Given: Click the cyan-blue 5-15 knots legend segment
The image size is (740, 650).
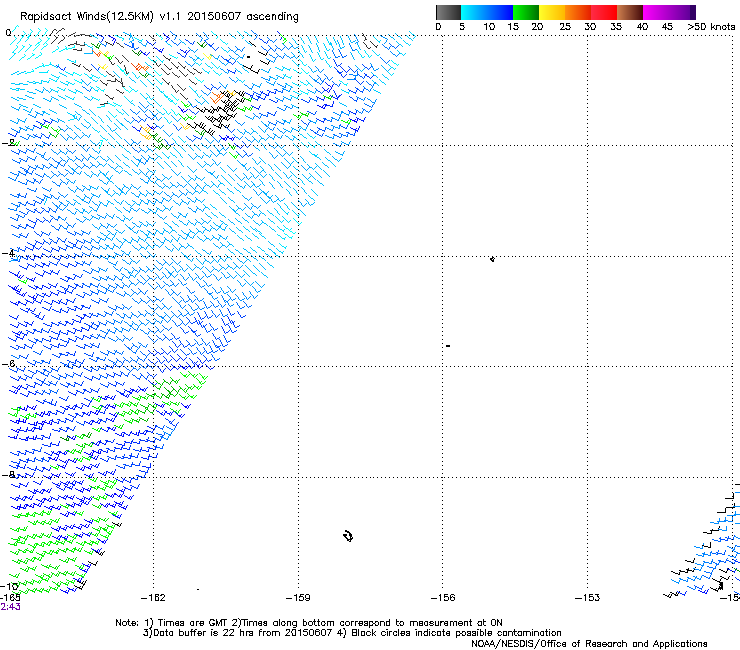Looking at the screenshot, I should click(487, 12).
